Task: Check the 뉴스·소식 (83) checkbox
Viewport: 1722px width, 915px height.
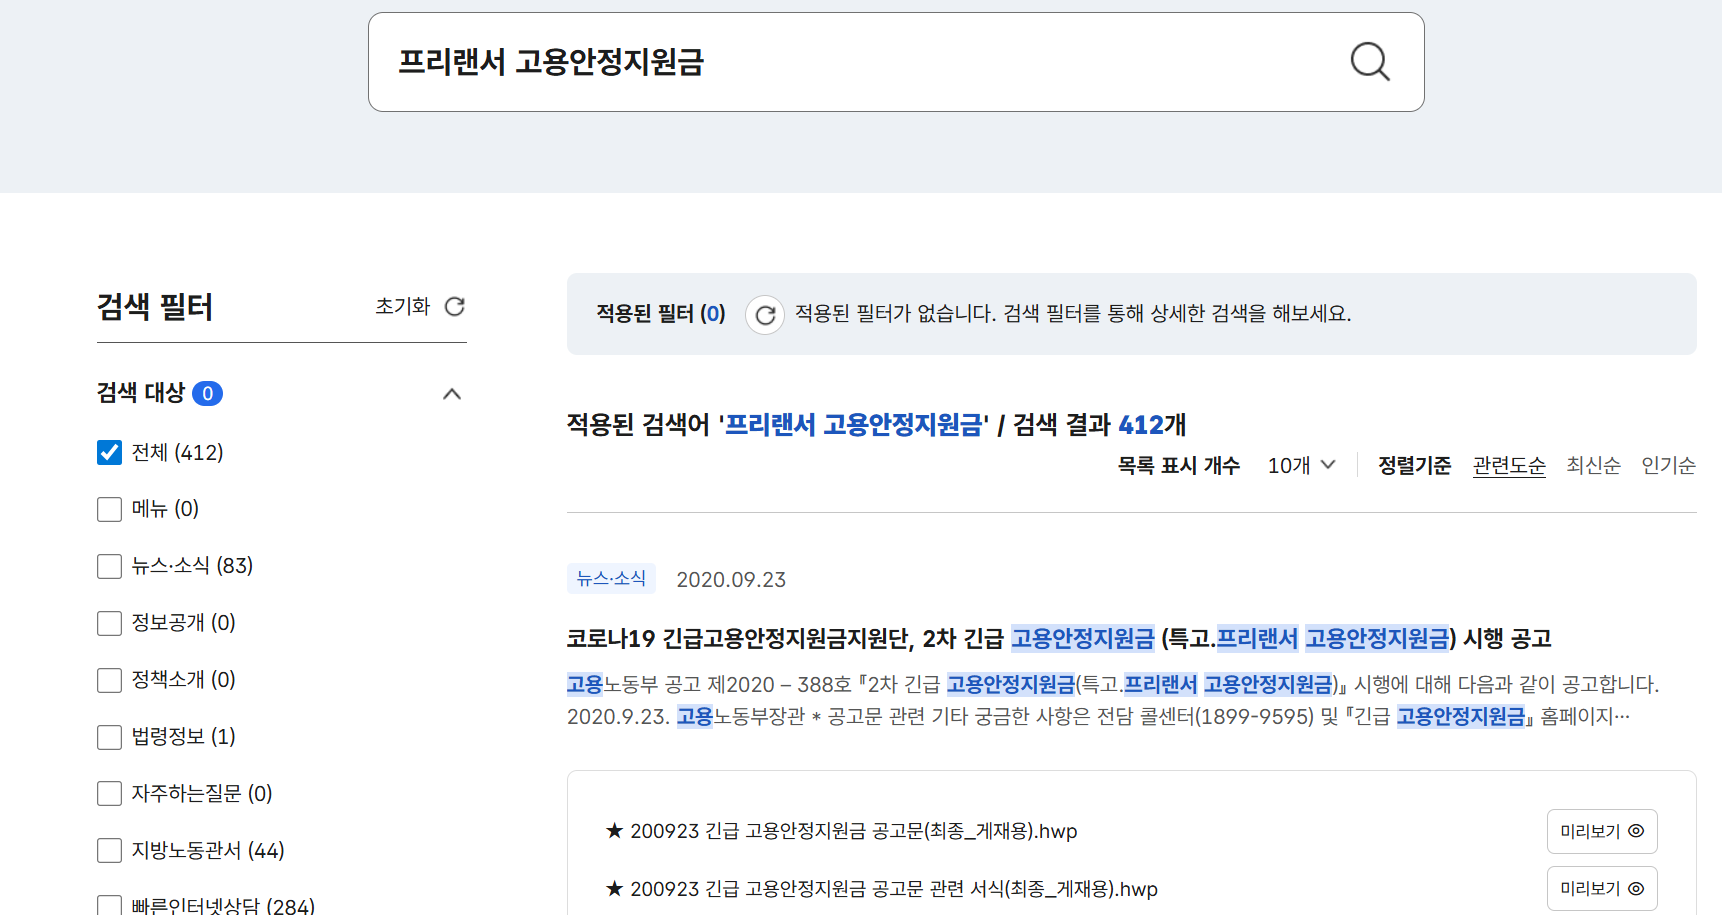Action: (x=109, y=567)
